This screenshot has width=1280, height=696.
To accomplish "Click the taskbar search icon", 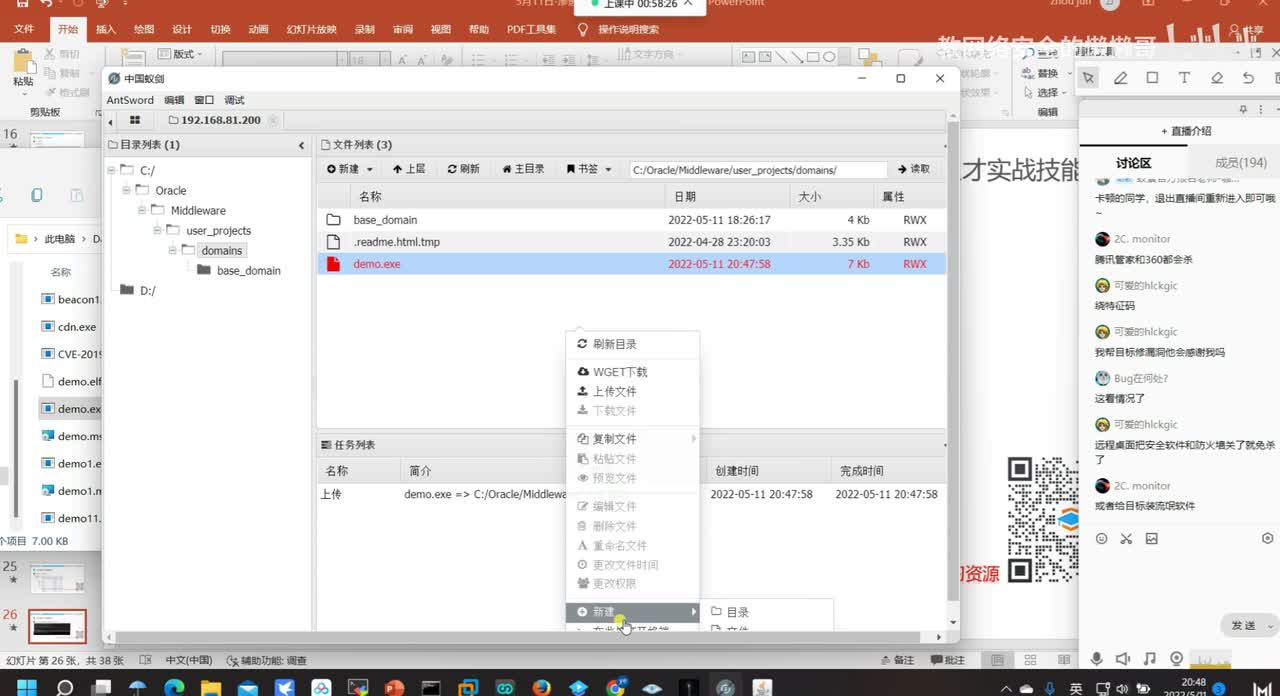I will (65, 687).
